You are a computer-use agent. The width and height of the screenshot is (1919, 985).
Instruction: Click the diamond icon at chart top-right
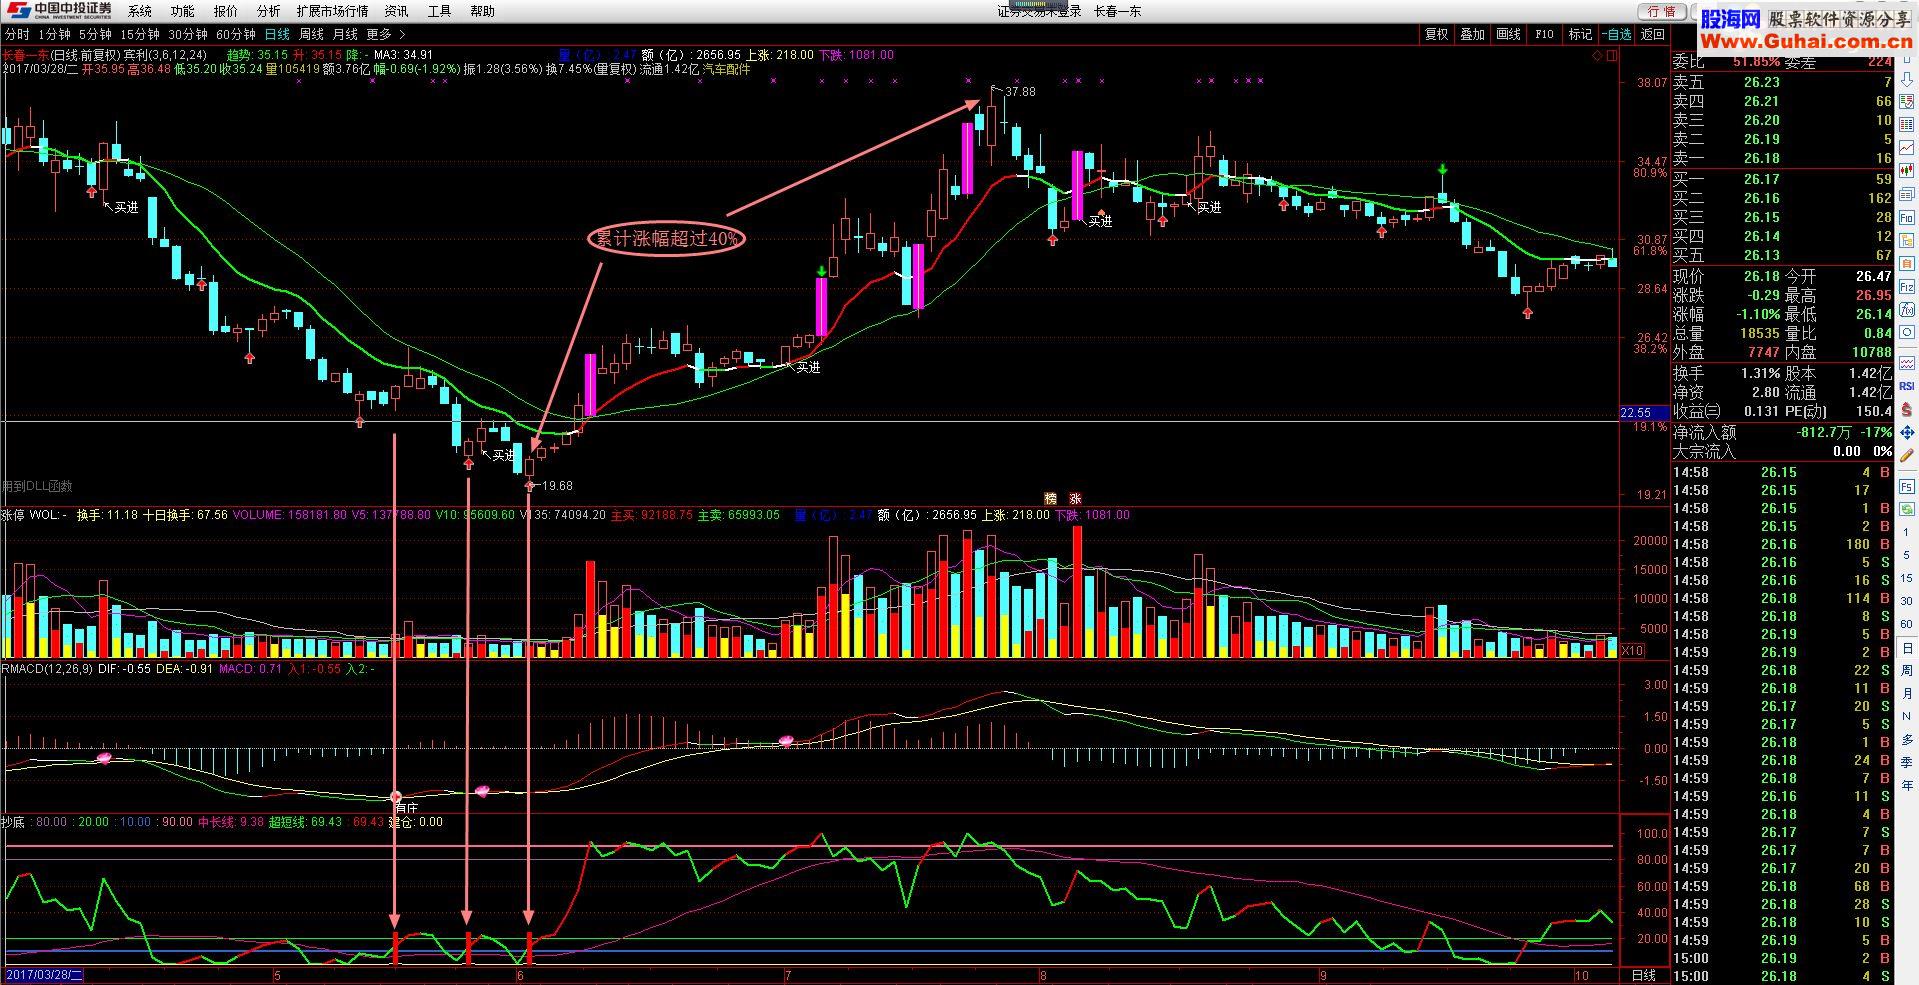click(1597, 56)
